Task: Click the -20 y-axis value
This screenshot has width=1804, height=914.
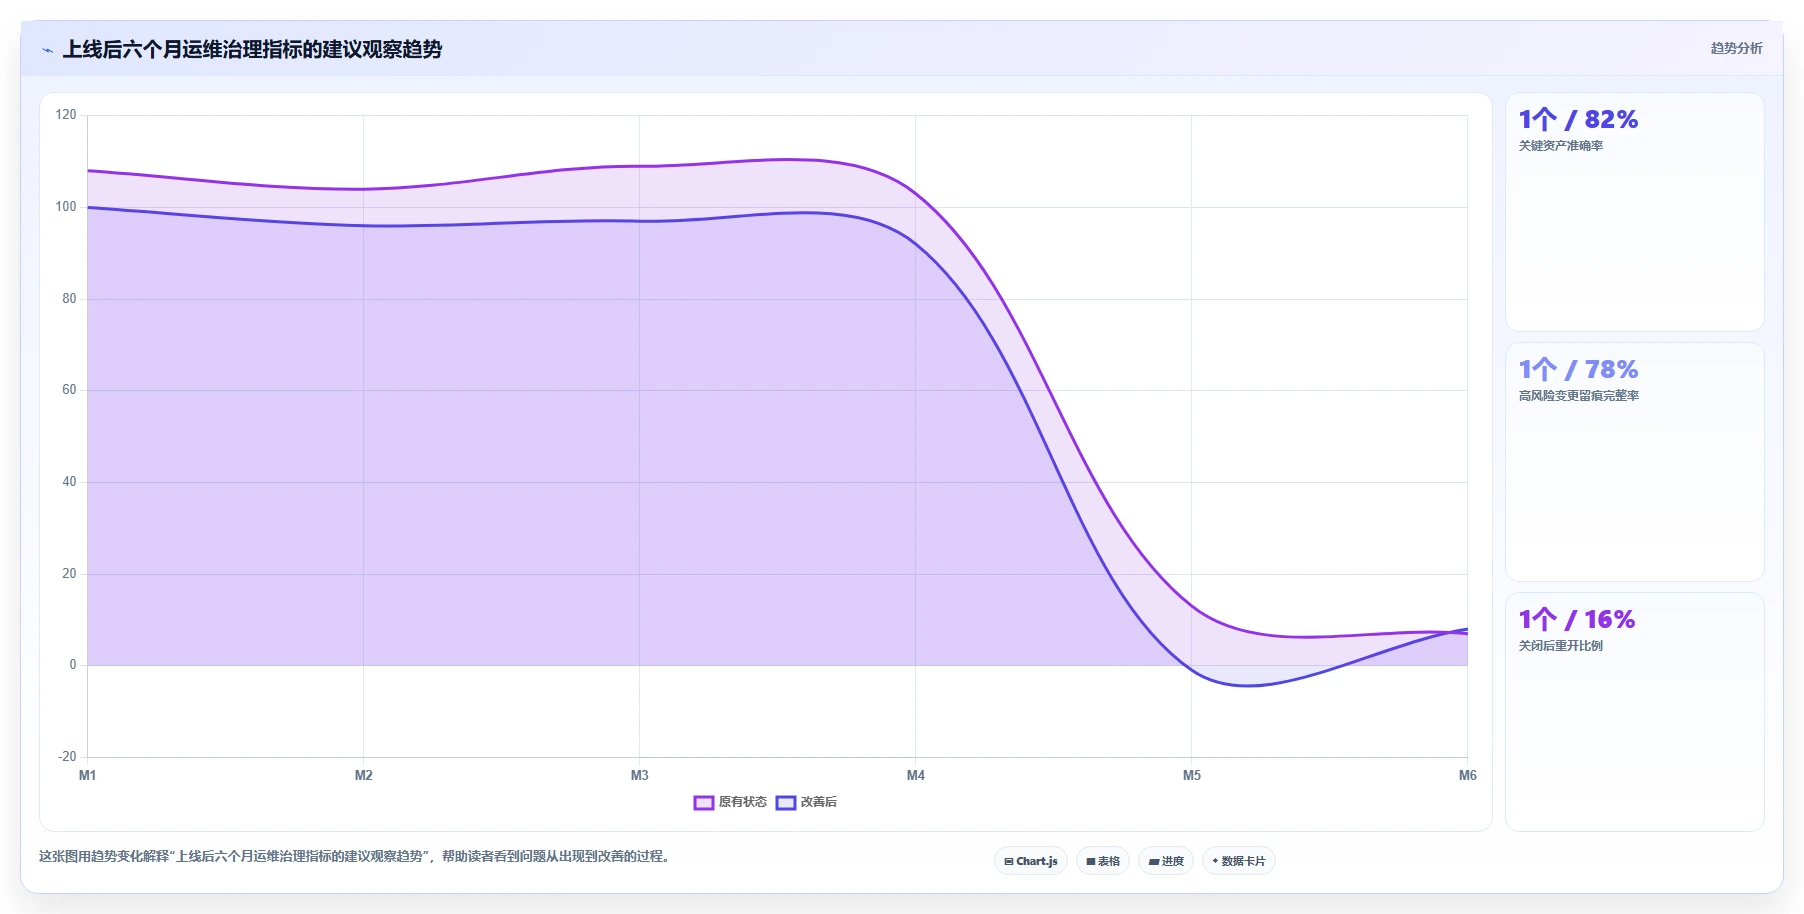Action: coord(67,757)
